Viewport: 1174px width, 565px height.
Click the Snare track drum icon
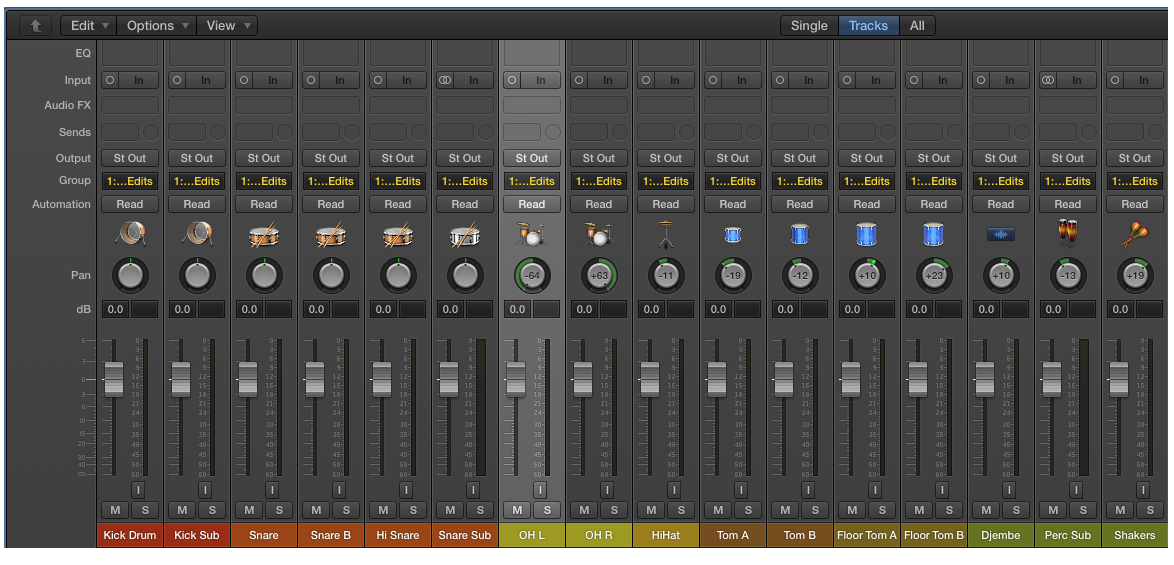(x=264, y=235)
